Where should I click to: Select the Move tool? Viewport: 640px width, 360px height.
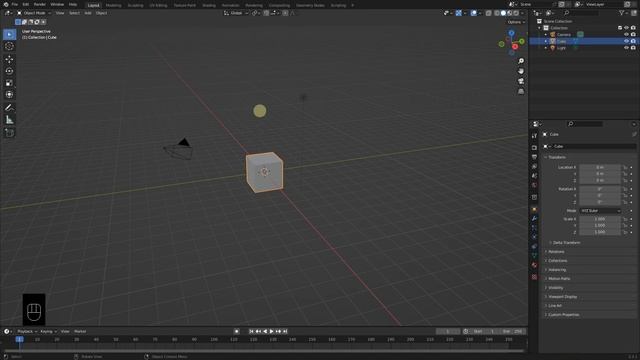pyautogui.click(x=9, y=59)
